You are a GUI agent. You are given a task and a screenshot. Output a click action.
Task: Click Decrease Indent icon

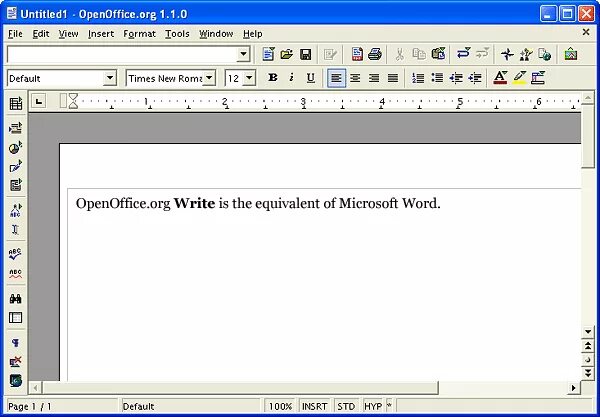[x=456, y=78]
